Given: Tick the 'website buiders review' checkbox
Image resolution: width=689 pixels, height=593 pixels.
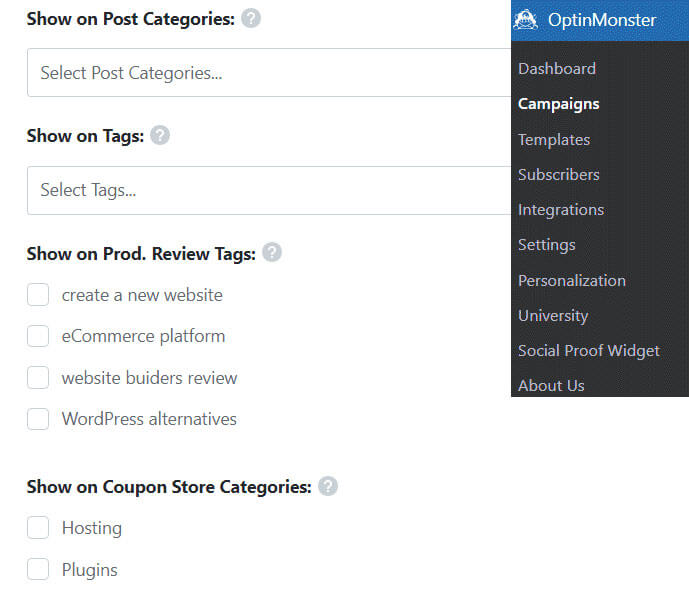Looking at the screenshot, I should [x=38, y=378].
